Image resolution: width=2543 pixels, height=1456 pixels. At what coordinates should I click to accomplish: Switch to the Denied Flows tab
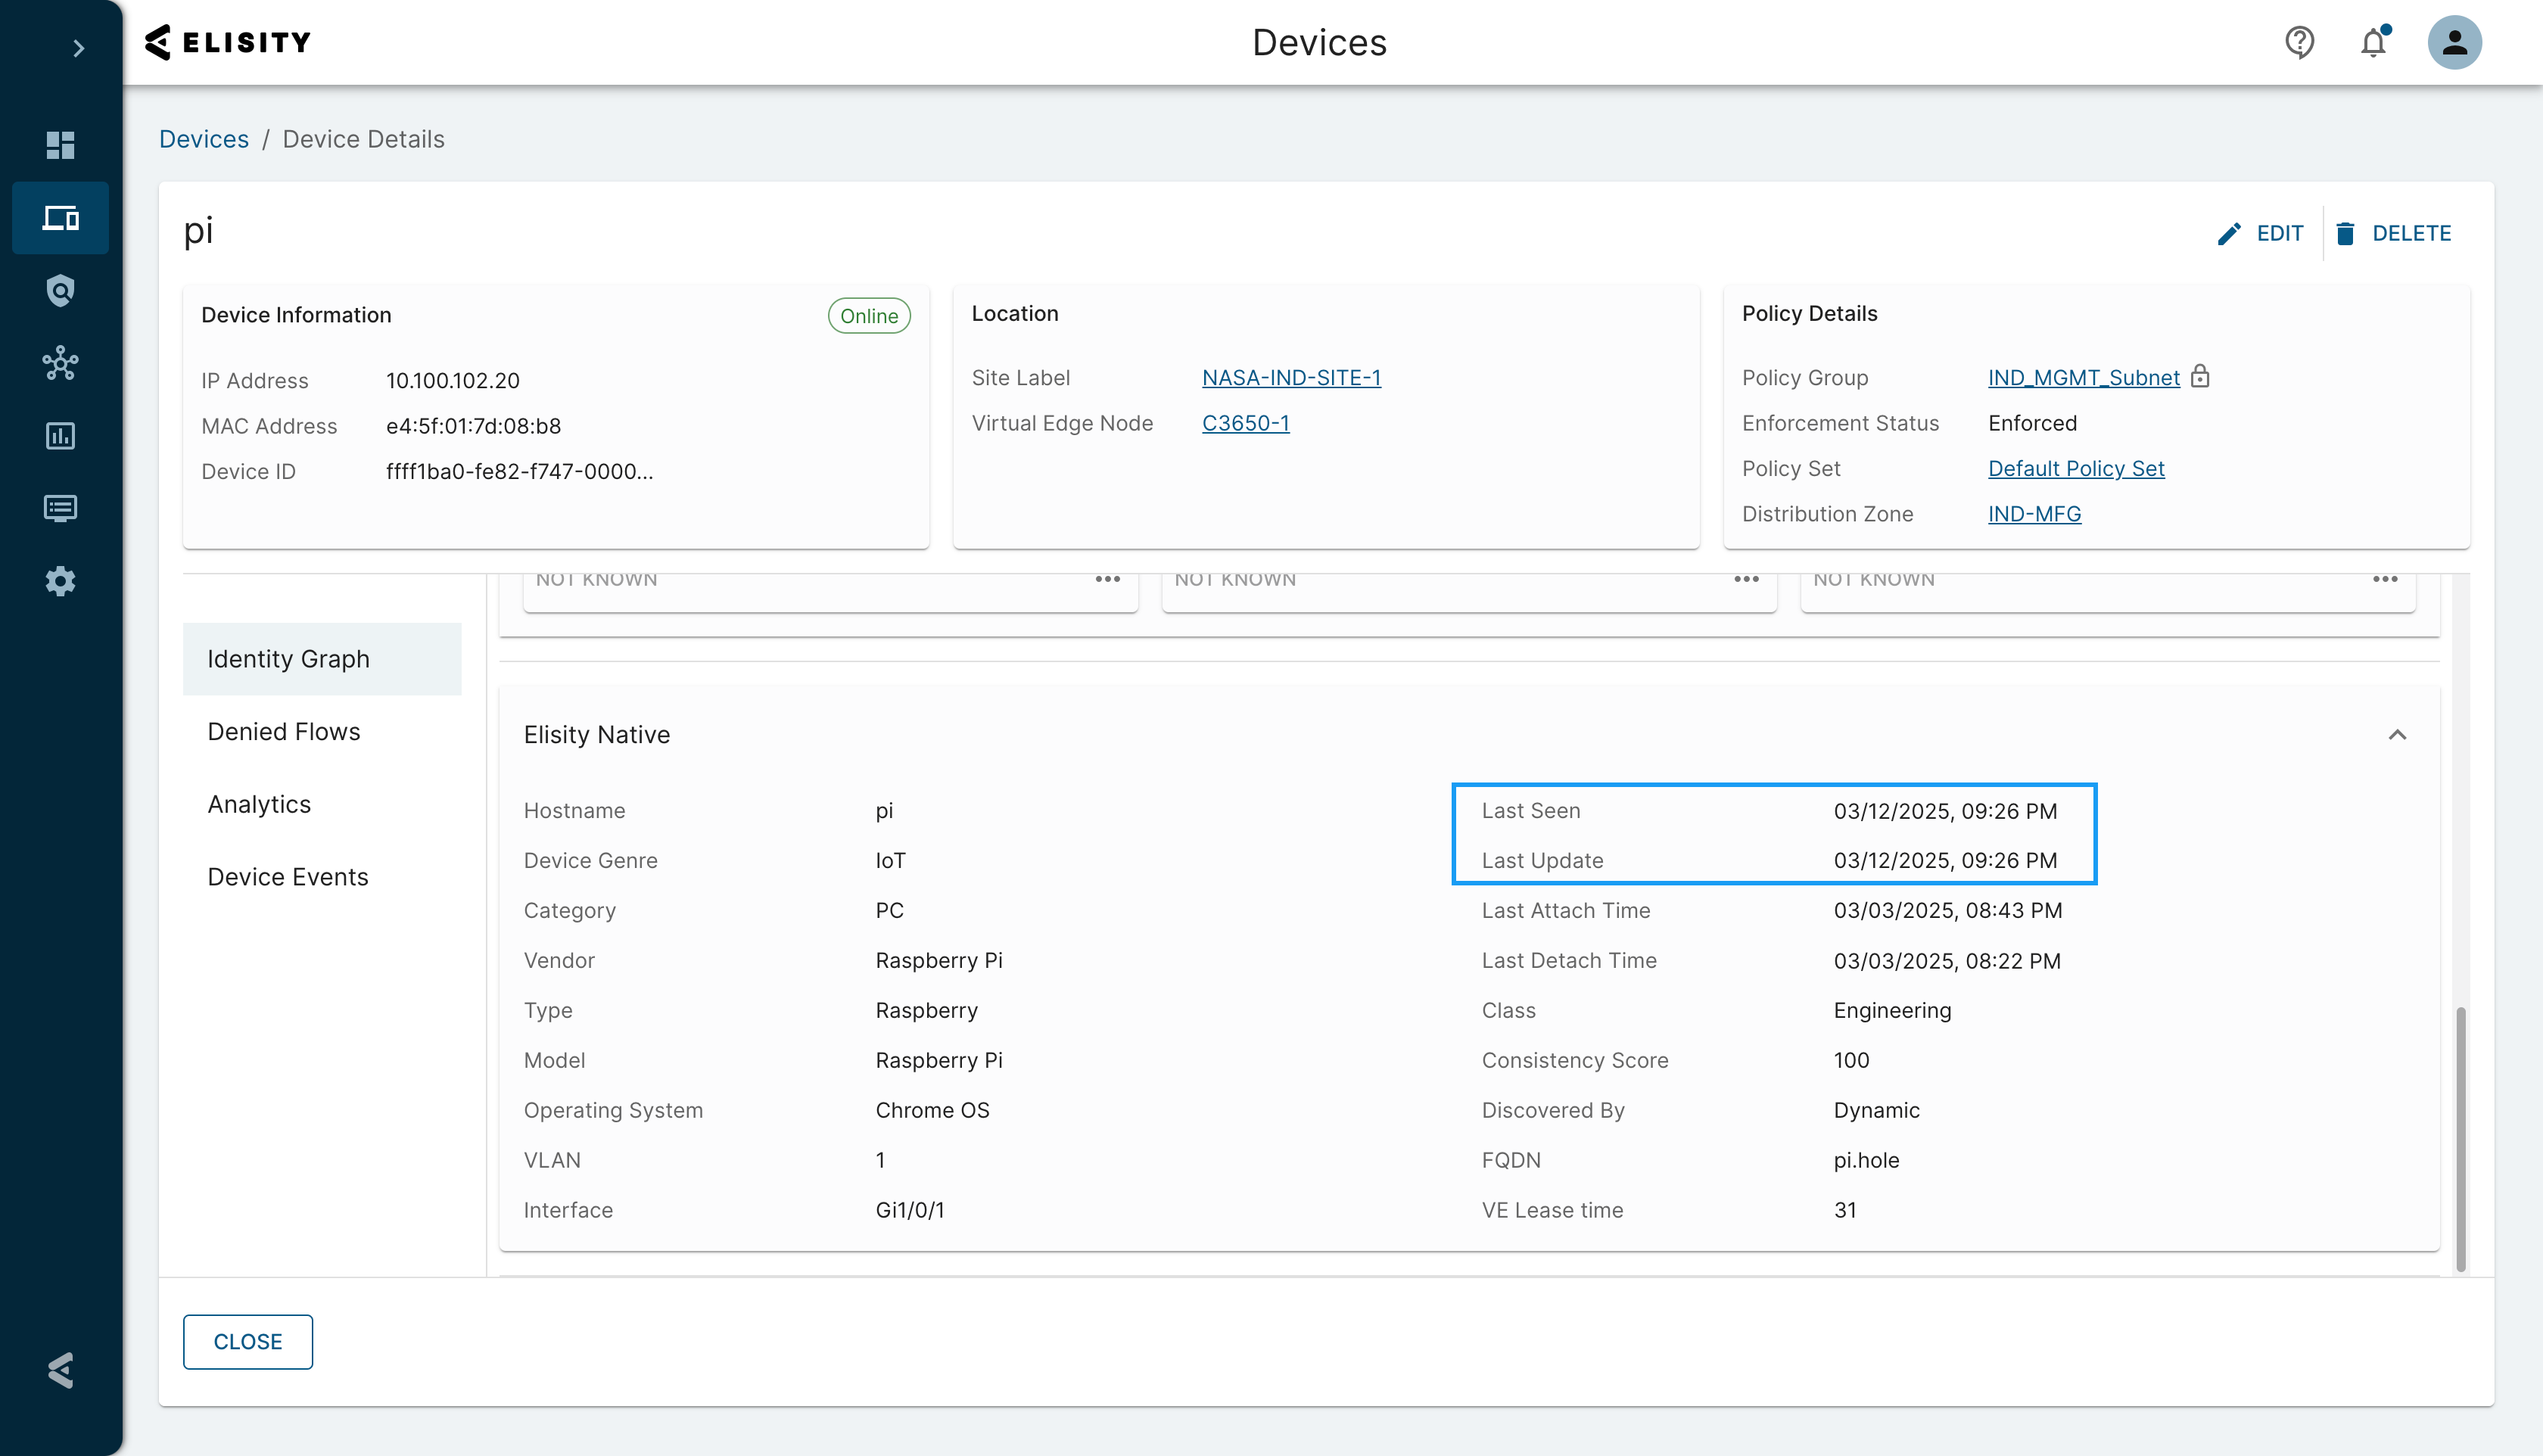(x=284, y=732)
